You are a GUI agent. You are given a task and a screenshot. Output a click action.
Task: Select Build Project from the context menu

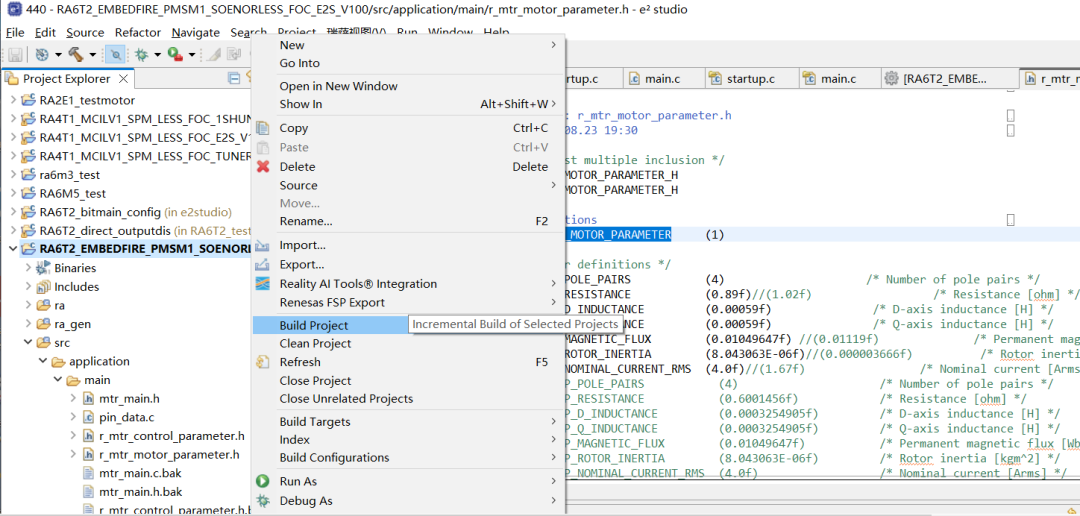click(314, 325)
